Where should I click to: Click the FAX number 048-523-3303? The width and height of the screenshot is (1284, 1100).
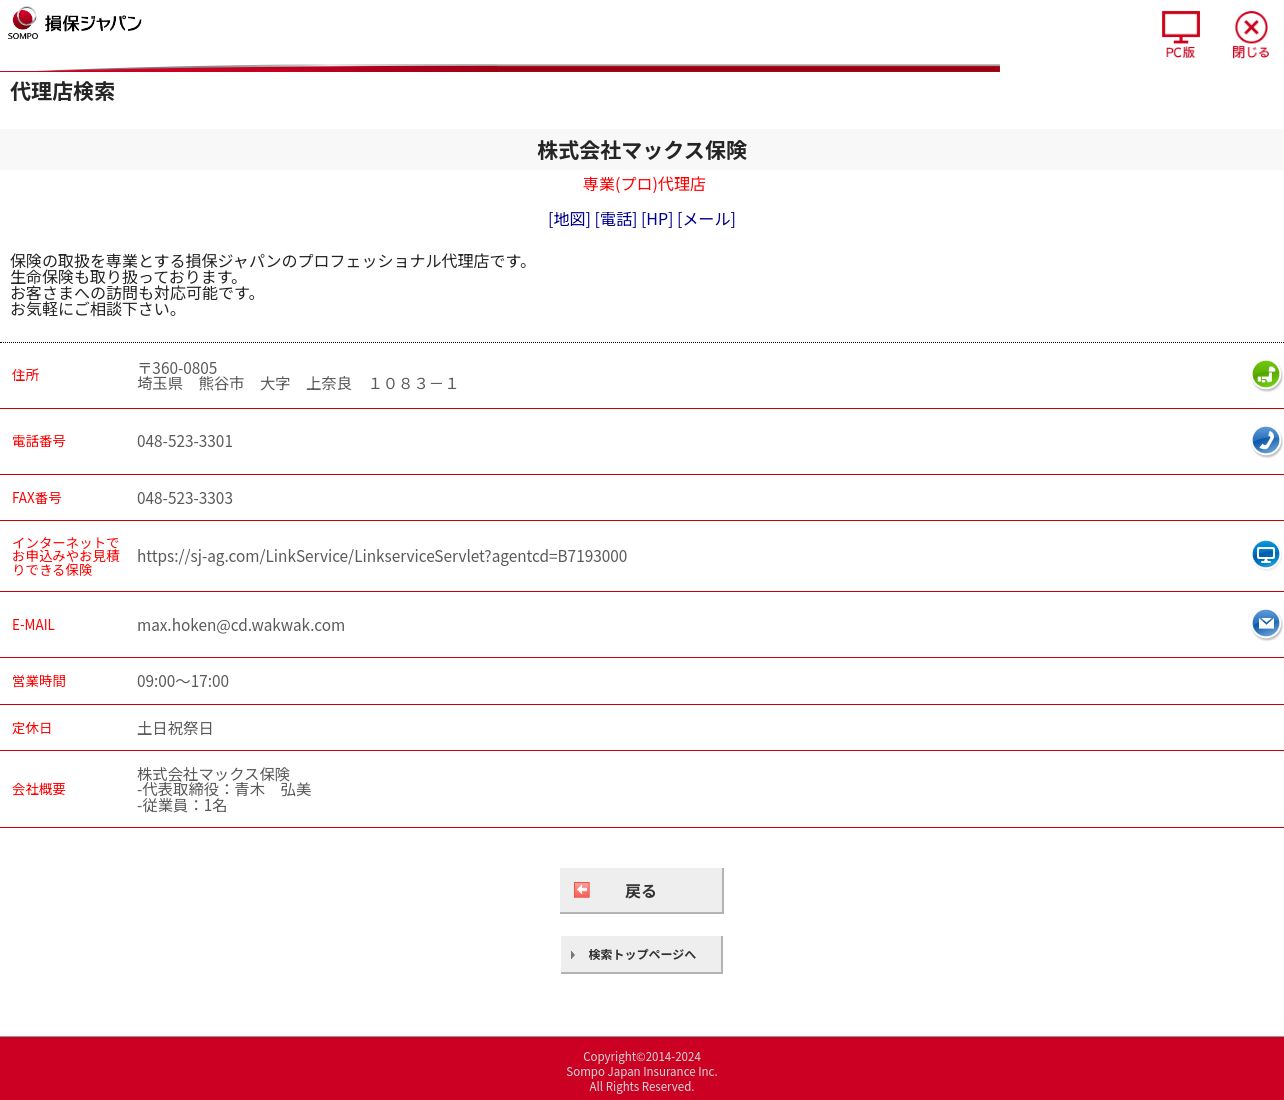point(185,498)
